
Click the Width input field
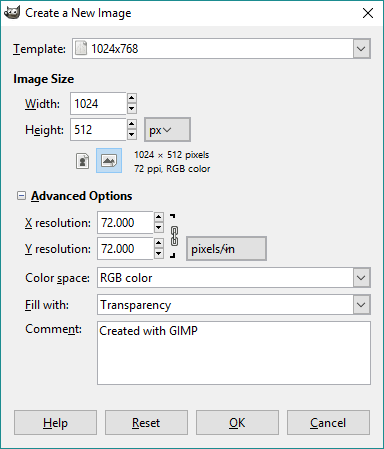click(x=98, y=104)
